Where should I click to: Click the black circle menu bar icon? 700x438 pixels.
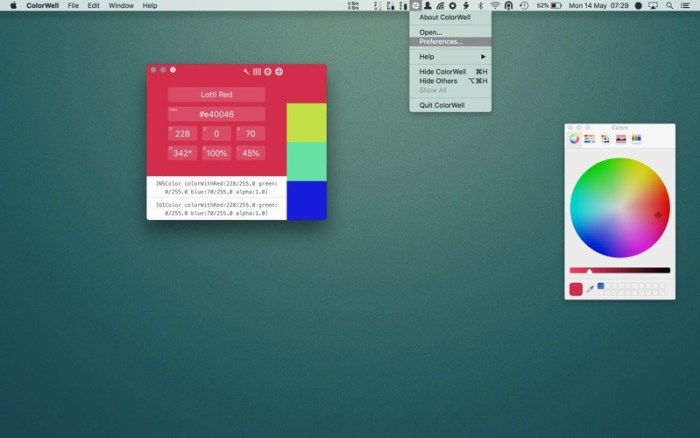(638, 5)
